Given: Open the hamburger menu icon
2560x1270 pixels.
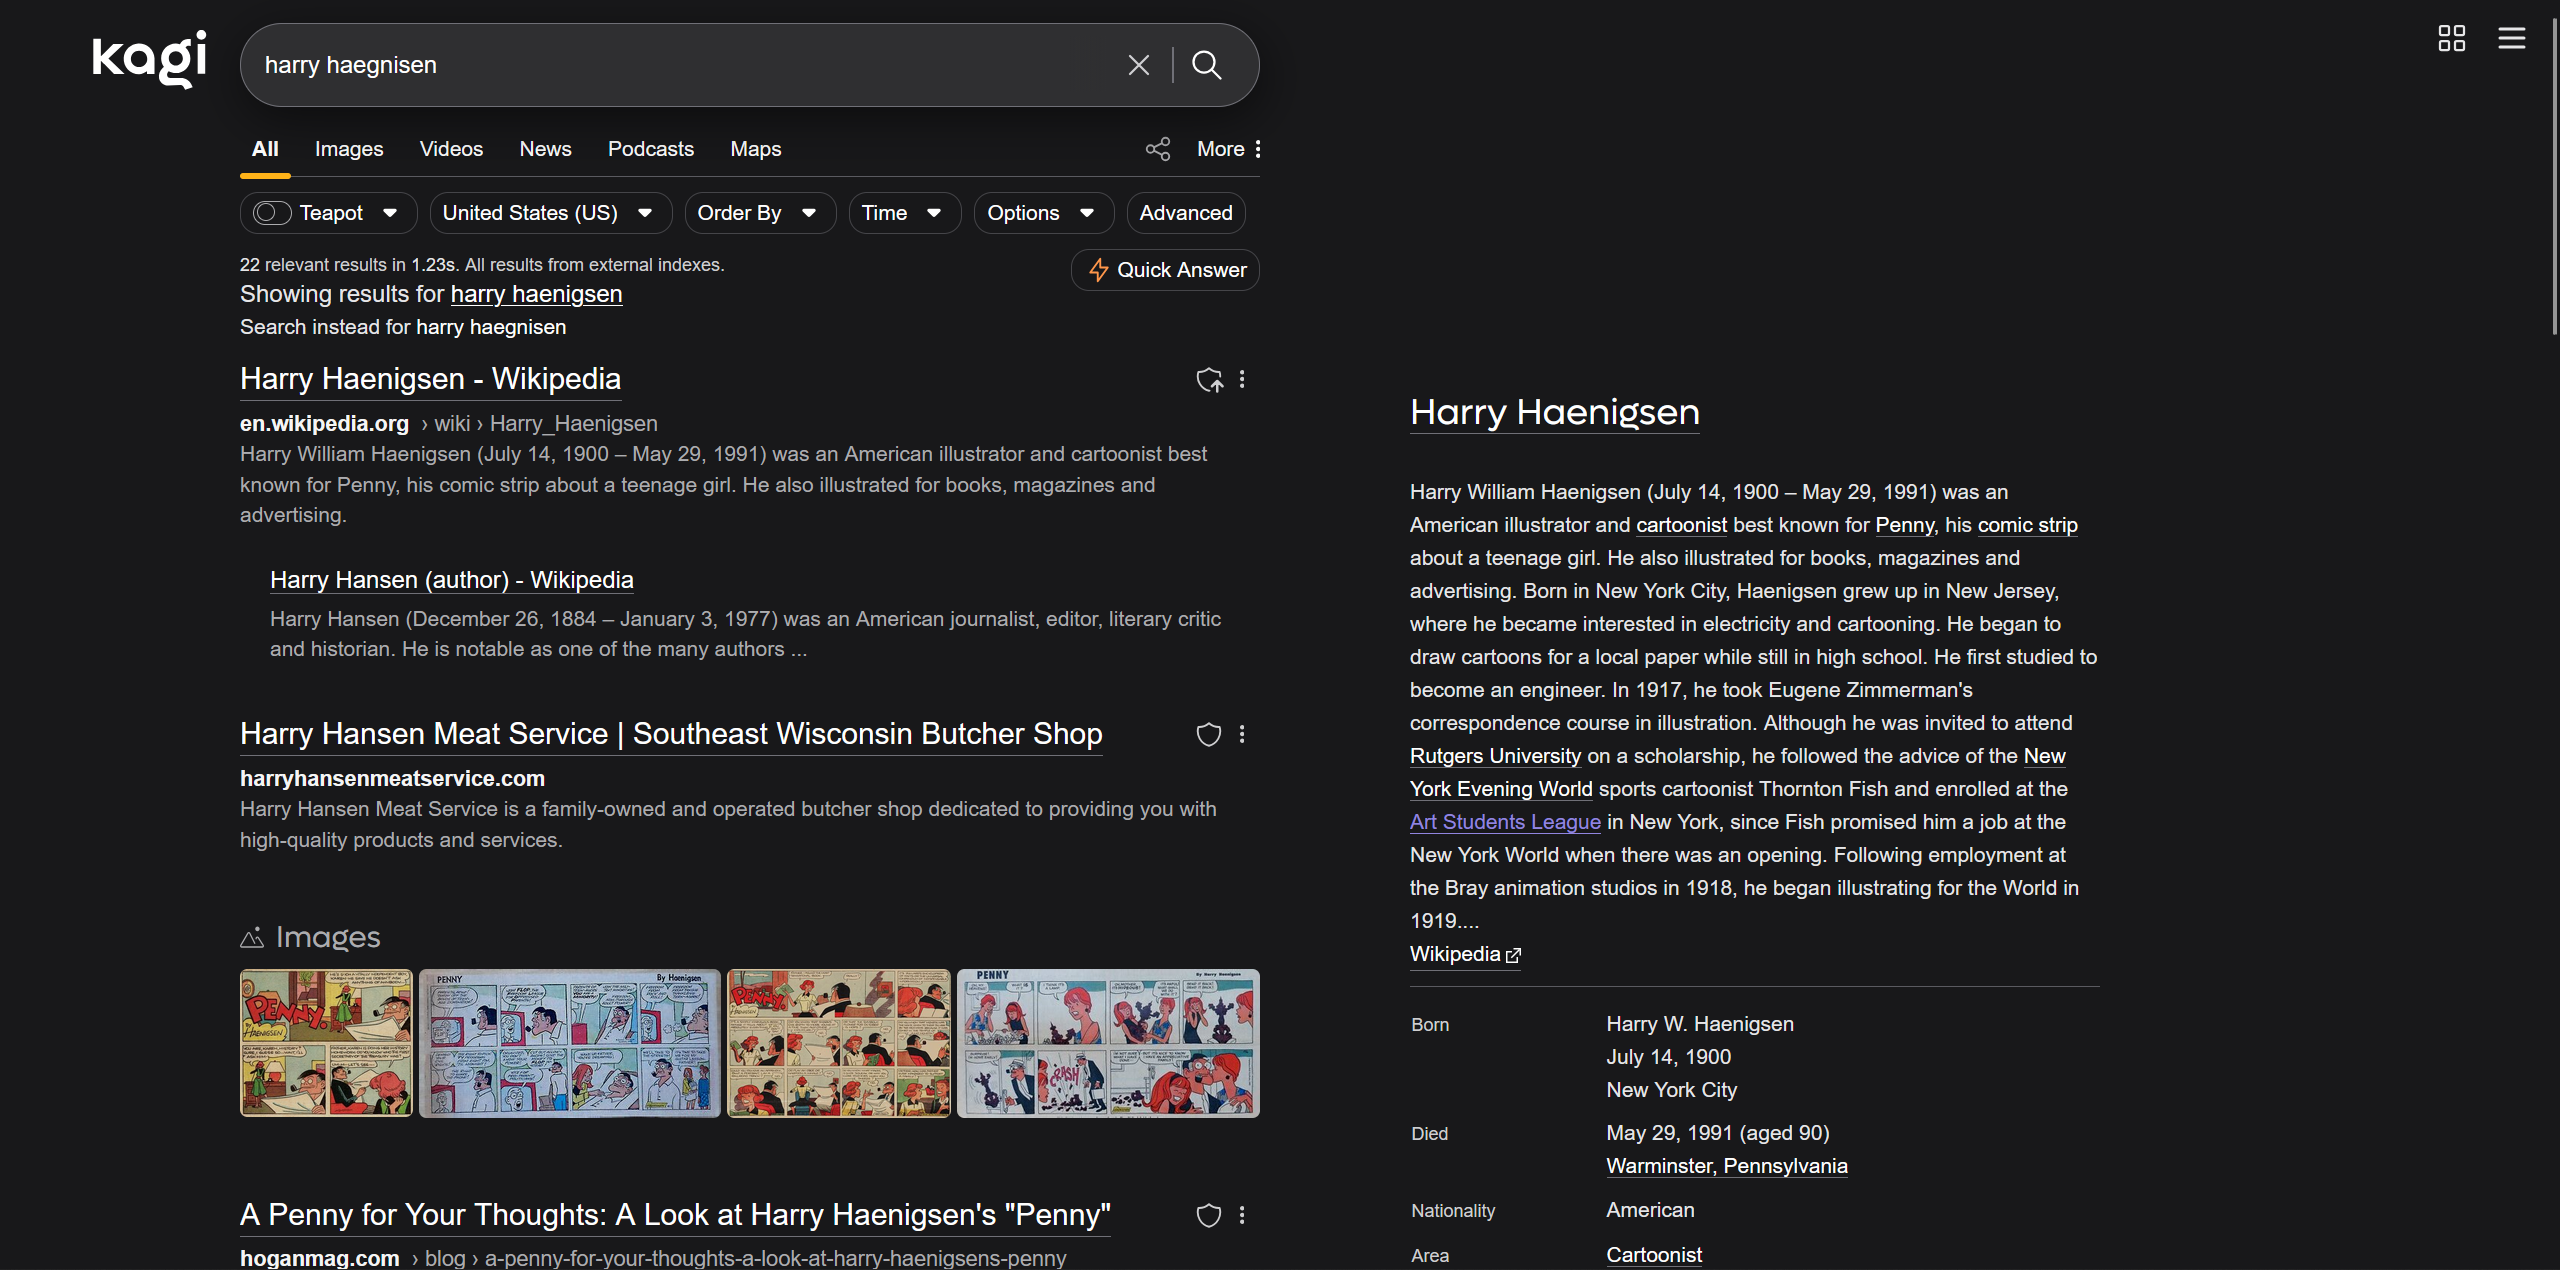Looking at the screenshot, I should pyautogui.click(x=2512, y=38).
